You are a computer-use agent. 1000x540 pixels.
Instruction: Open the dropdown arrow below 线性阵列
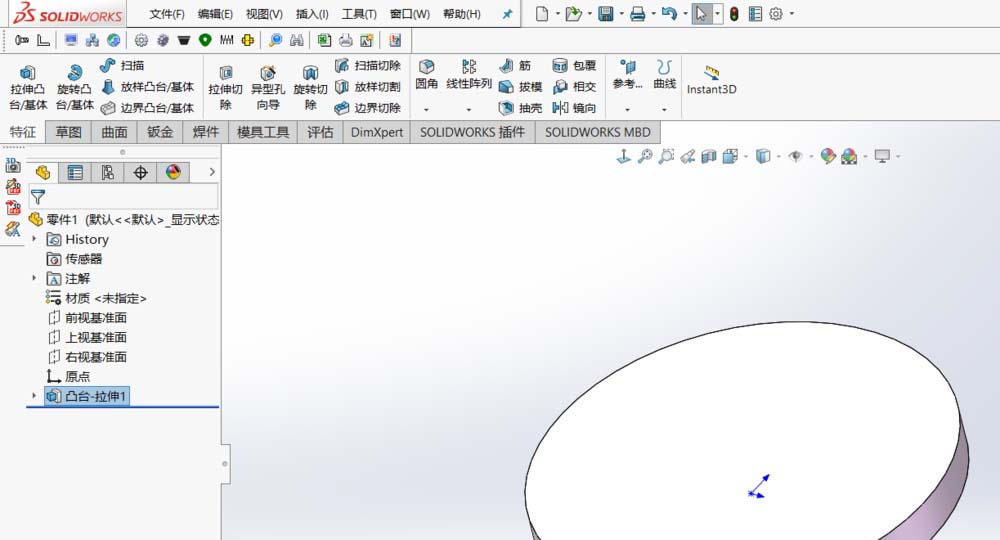469,110
